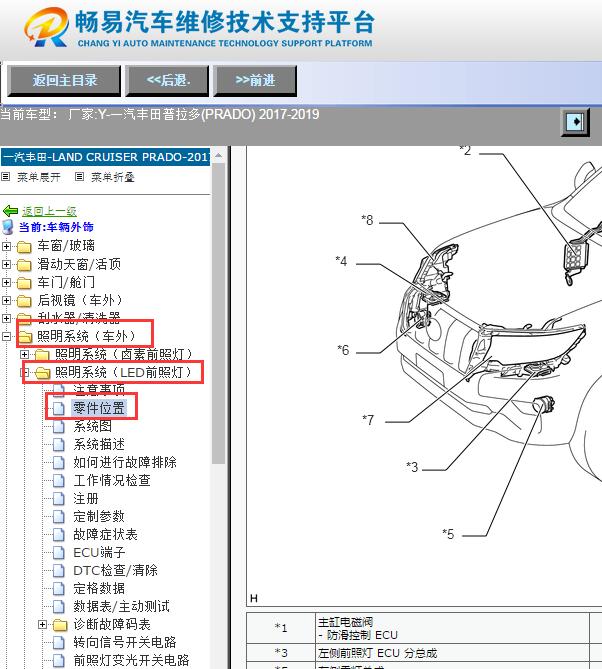
Task: Expand the 后视镜（车外） tree node
Action: click(6, 300)
